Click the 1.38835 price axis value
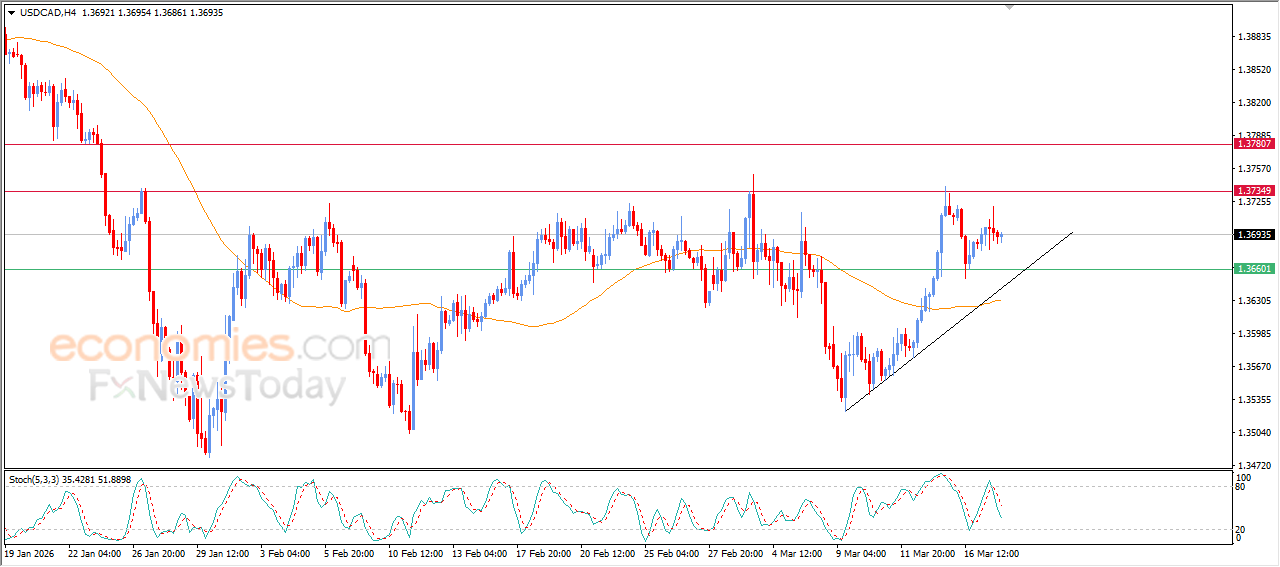This screenshot has width=1280, height=567. (x=1253, y=37)
